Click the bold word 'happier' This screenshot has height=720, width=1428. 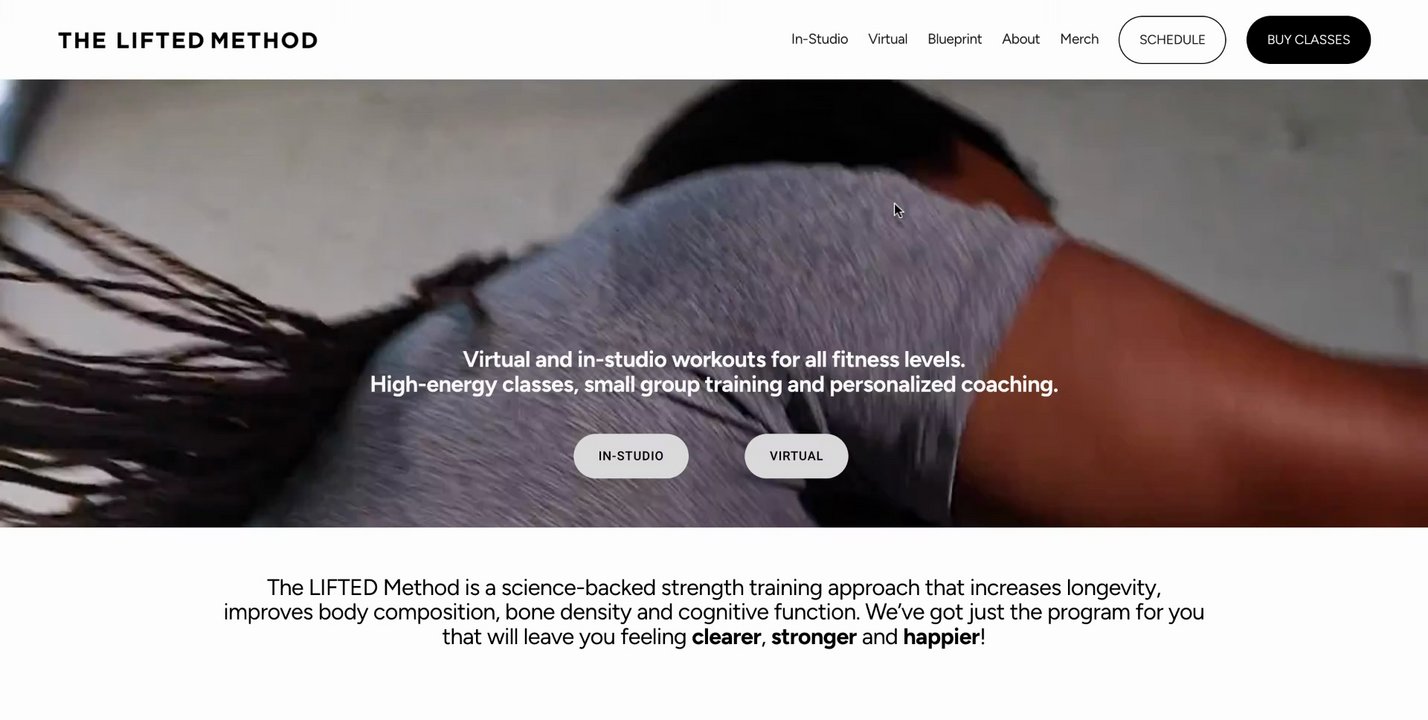(941, 637)
